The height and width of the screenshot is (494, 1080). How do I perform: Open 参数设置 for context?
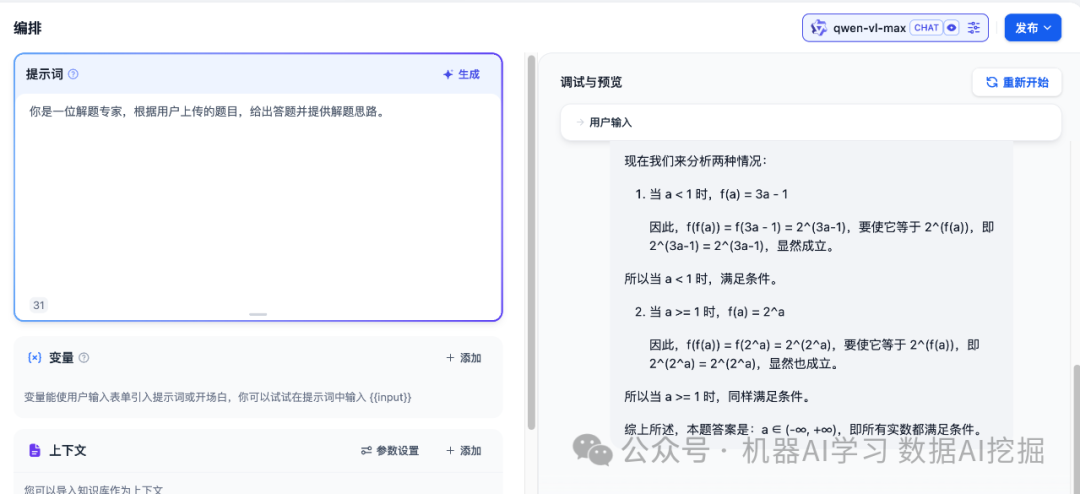[390, 451]
